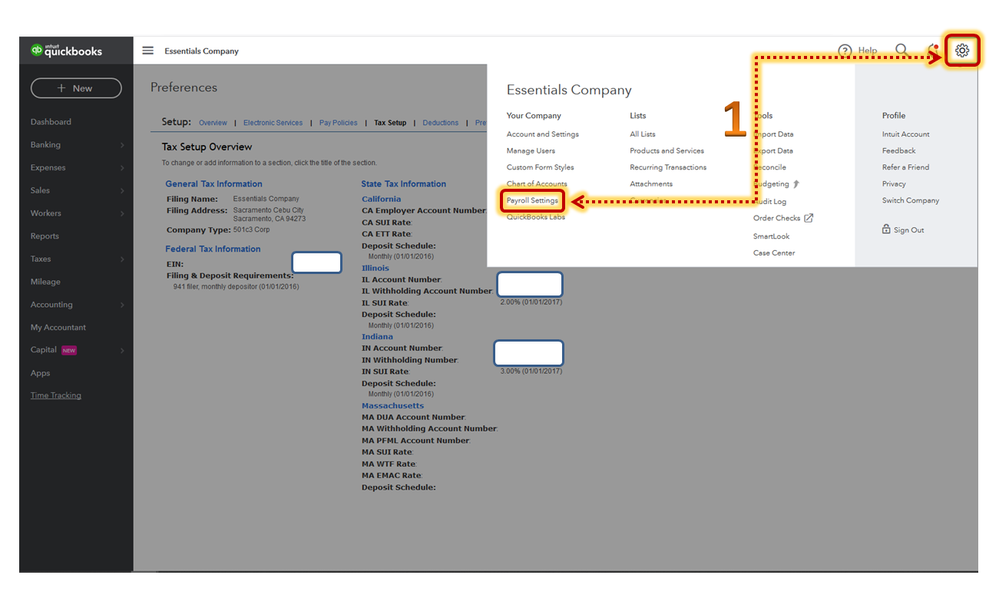Click the NEW badge next to Capital

coord(69,350)
